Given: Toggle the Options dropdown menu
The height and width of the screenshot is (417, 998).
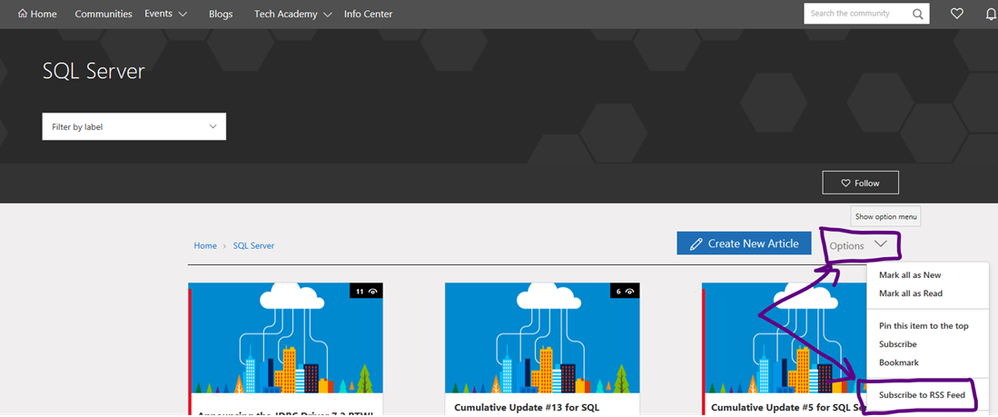Looking at the screenshot, I should 859,245.
